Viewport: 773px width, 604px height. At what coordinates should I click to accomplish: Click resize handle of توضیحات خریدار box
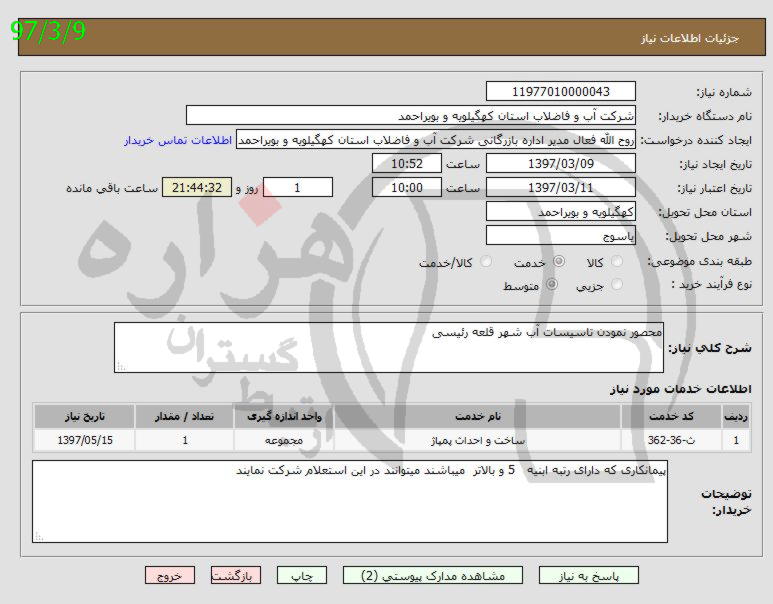click(x=39, y=536)
